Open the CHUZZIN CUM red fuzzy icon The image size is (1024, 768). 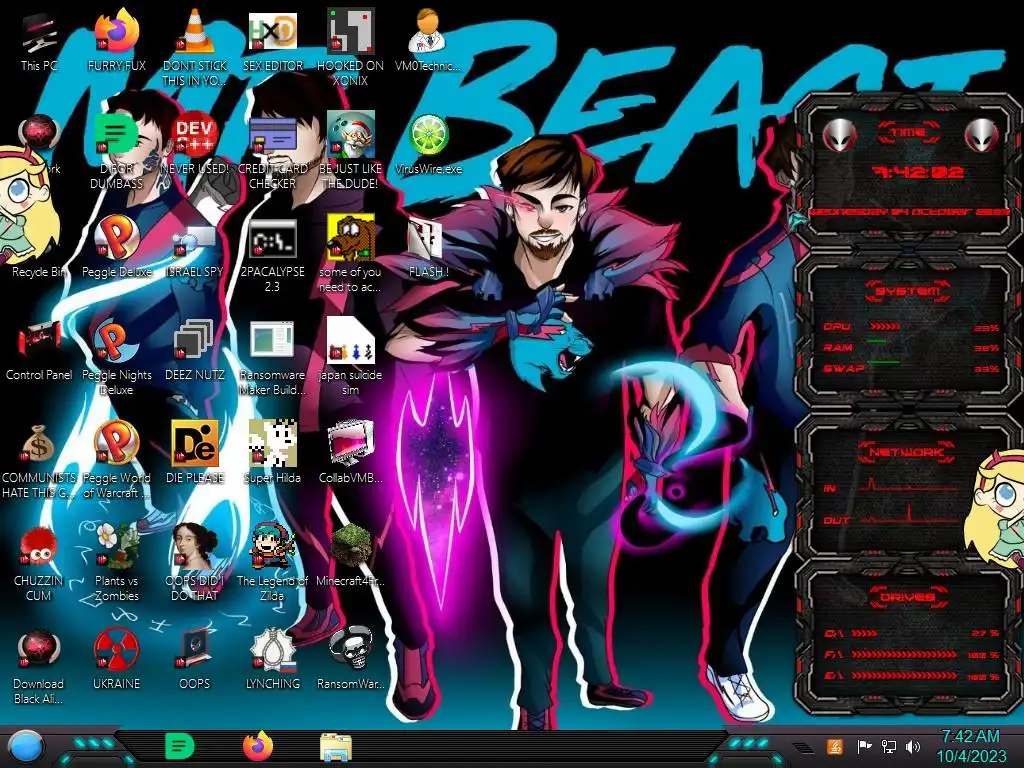tap(39, 564)
